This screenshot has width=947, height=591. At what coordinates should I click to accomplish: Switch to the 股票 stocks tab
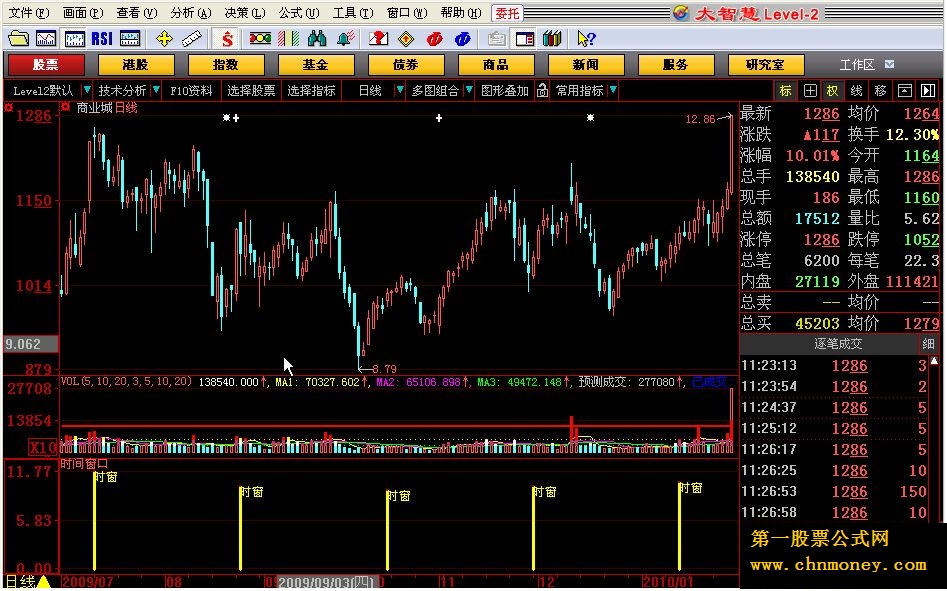46,65
